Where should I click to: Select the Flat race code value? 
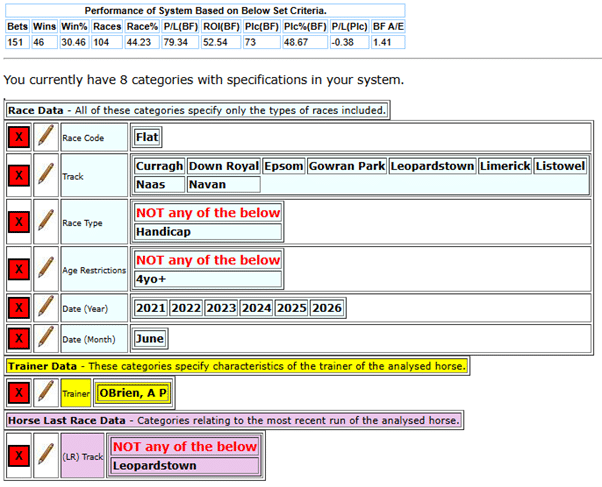pos(147,137)
